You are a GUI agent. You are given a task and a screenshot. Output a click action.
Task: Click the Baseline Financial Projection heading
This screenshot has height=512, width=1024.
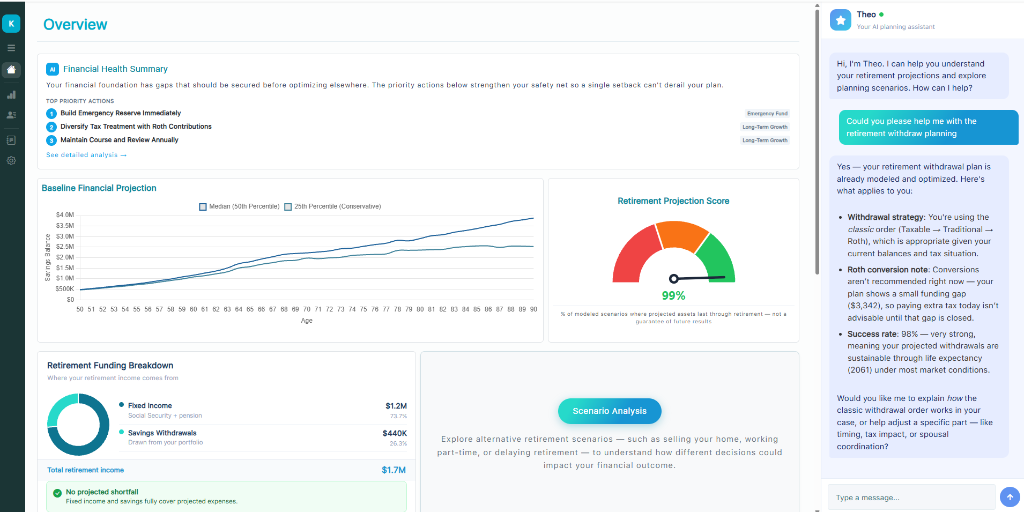pyautogui.click(x=99, y=188)
